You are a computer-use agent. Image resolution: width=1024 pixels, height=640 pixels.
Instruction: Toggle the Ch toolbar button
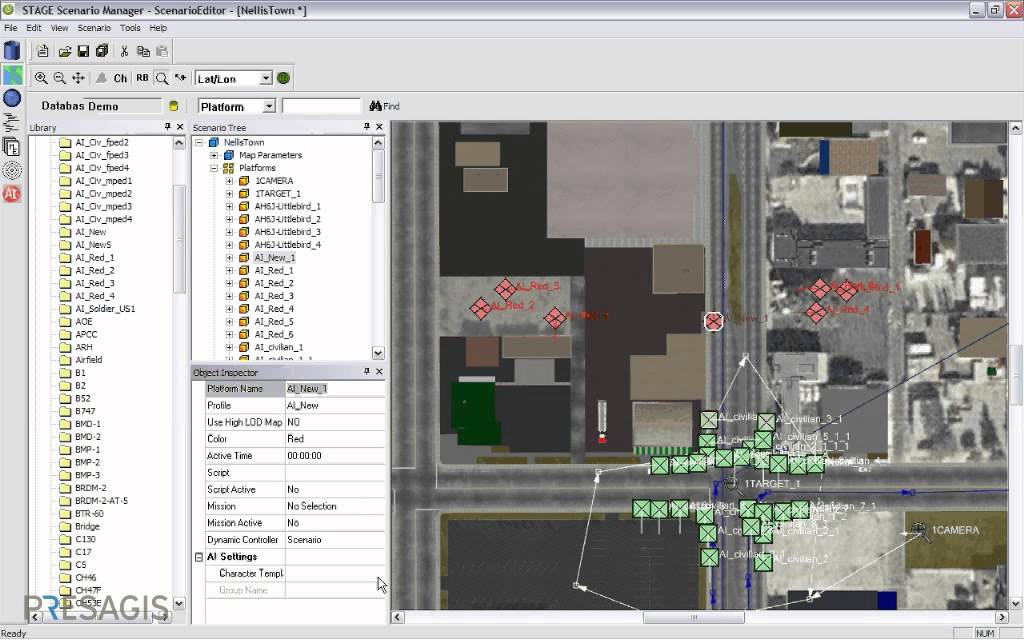(120, 78)
